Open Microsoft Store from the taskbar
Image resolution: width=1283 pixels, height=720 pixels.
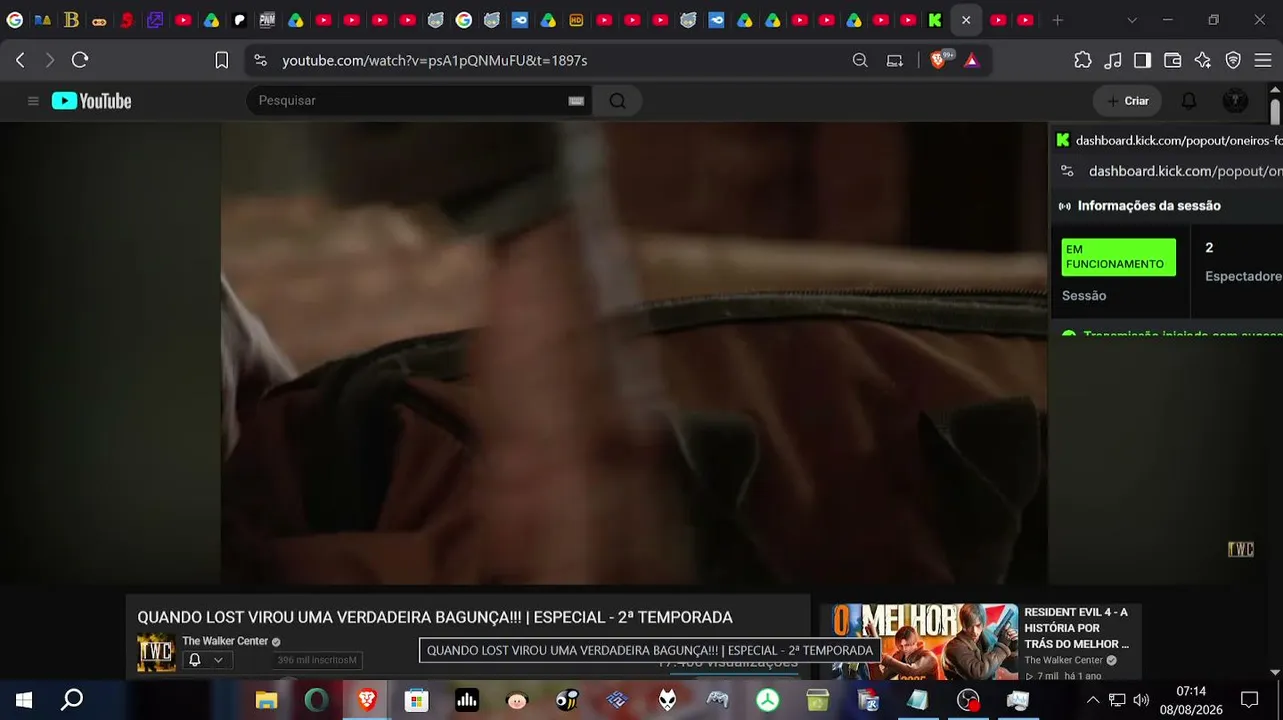(x=417, y=700)
